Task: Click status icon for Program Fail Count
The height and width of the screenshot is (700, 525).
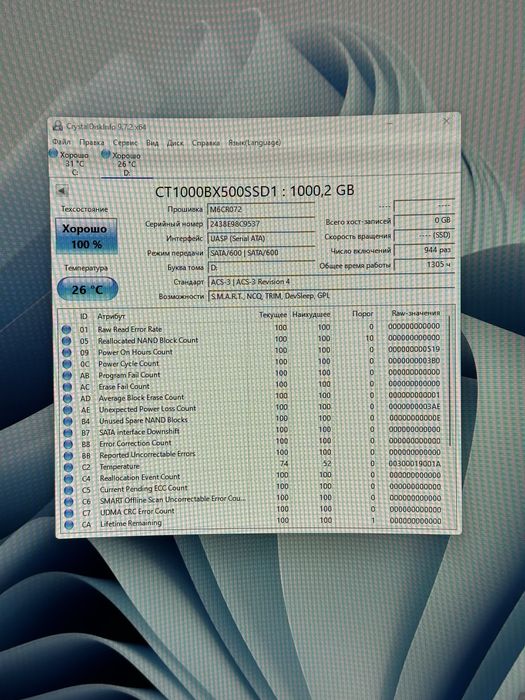Action: point(67,375)
